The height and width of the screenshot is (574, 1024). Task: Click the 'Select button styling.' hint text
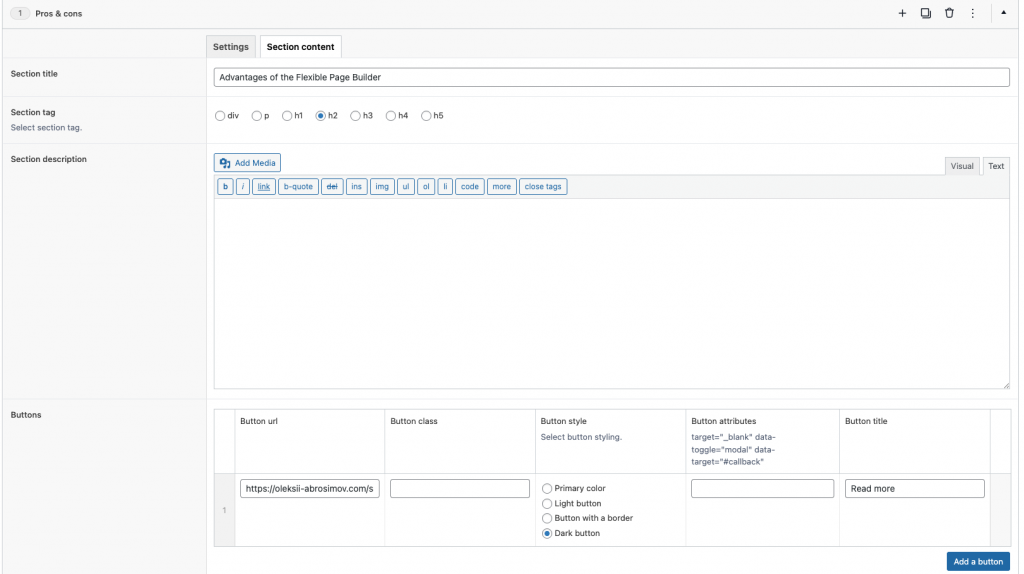tap(581, 437)
